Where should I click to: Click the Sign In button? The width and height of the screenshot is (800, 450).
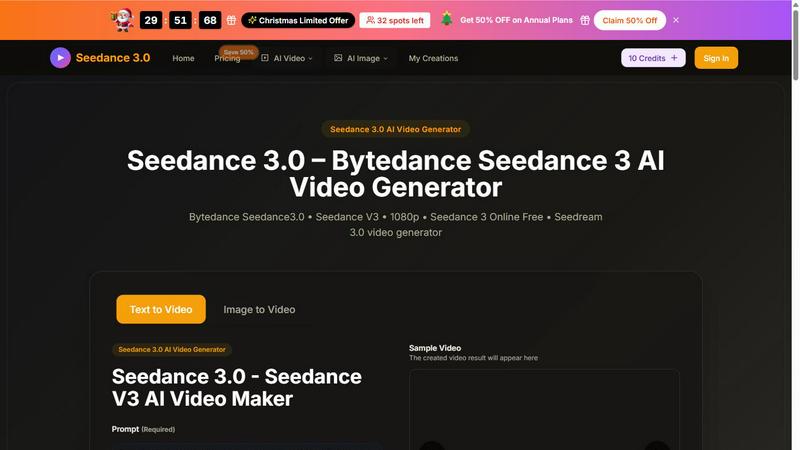(716, 58)
